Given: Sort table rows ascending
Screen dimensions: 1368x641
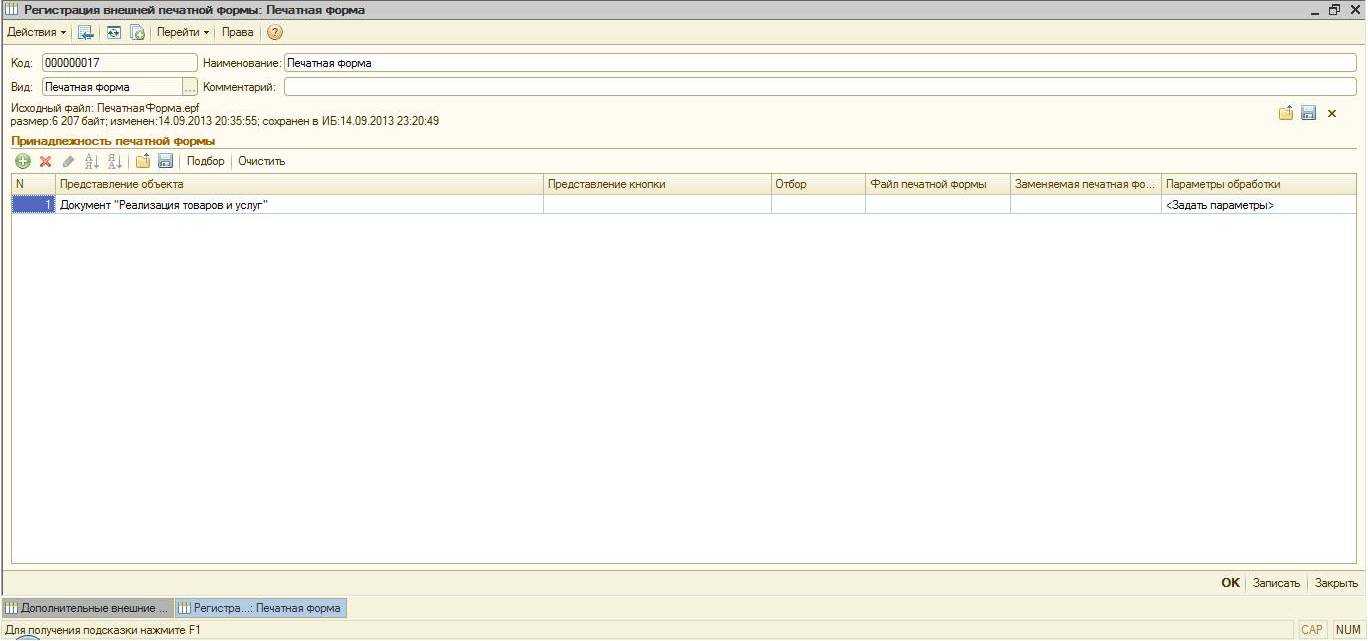Looking at the screenshot, I should coord(92,161).
